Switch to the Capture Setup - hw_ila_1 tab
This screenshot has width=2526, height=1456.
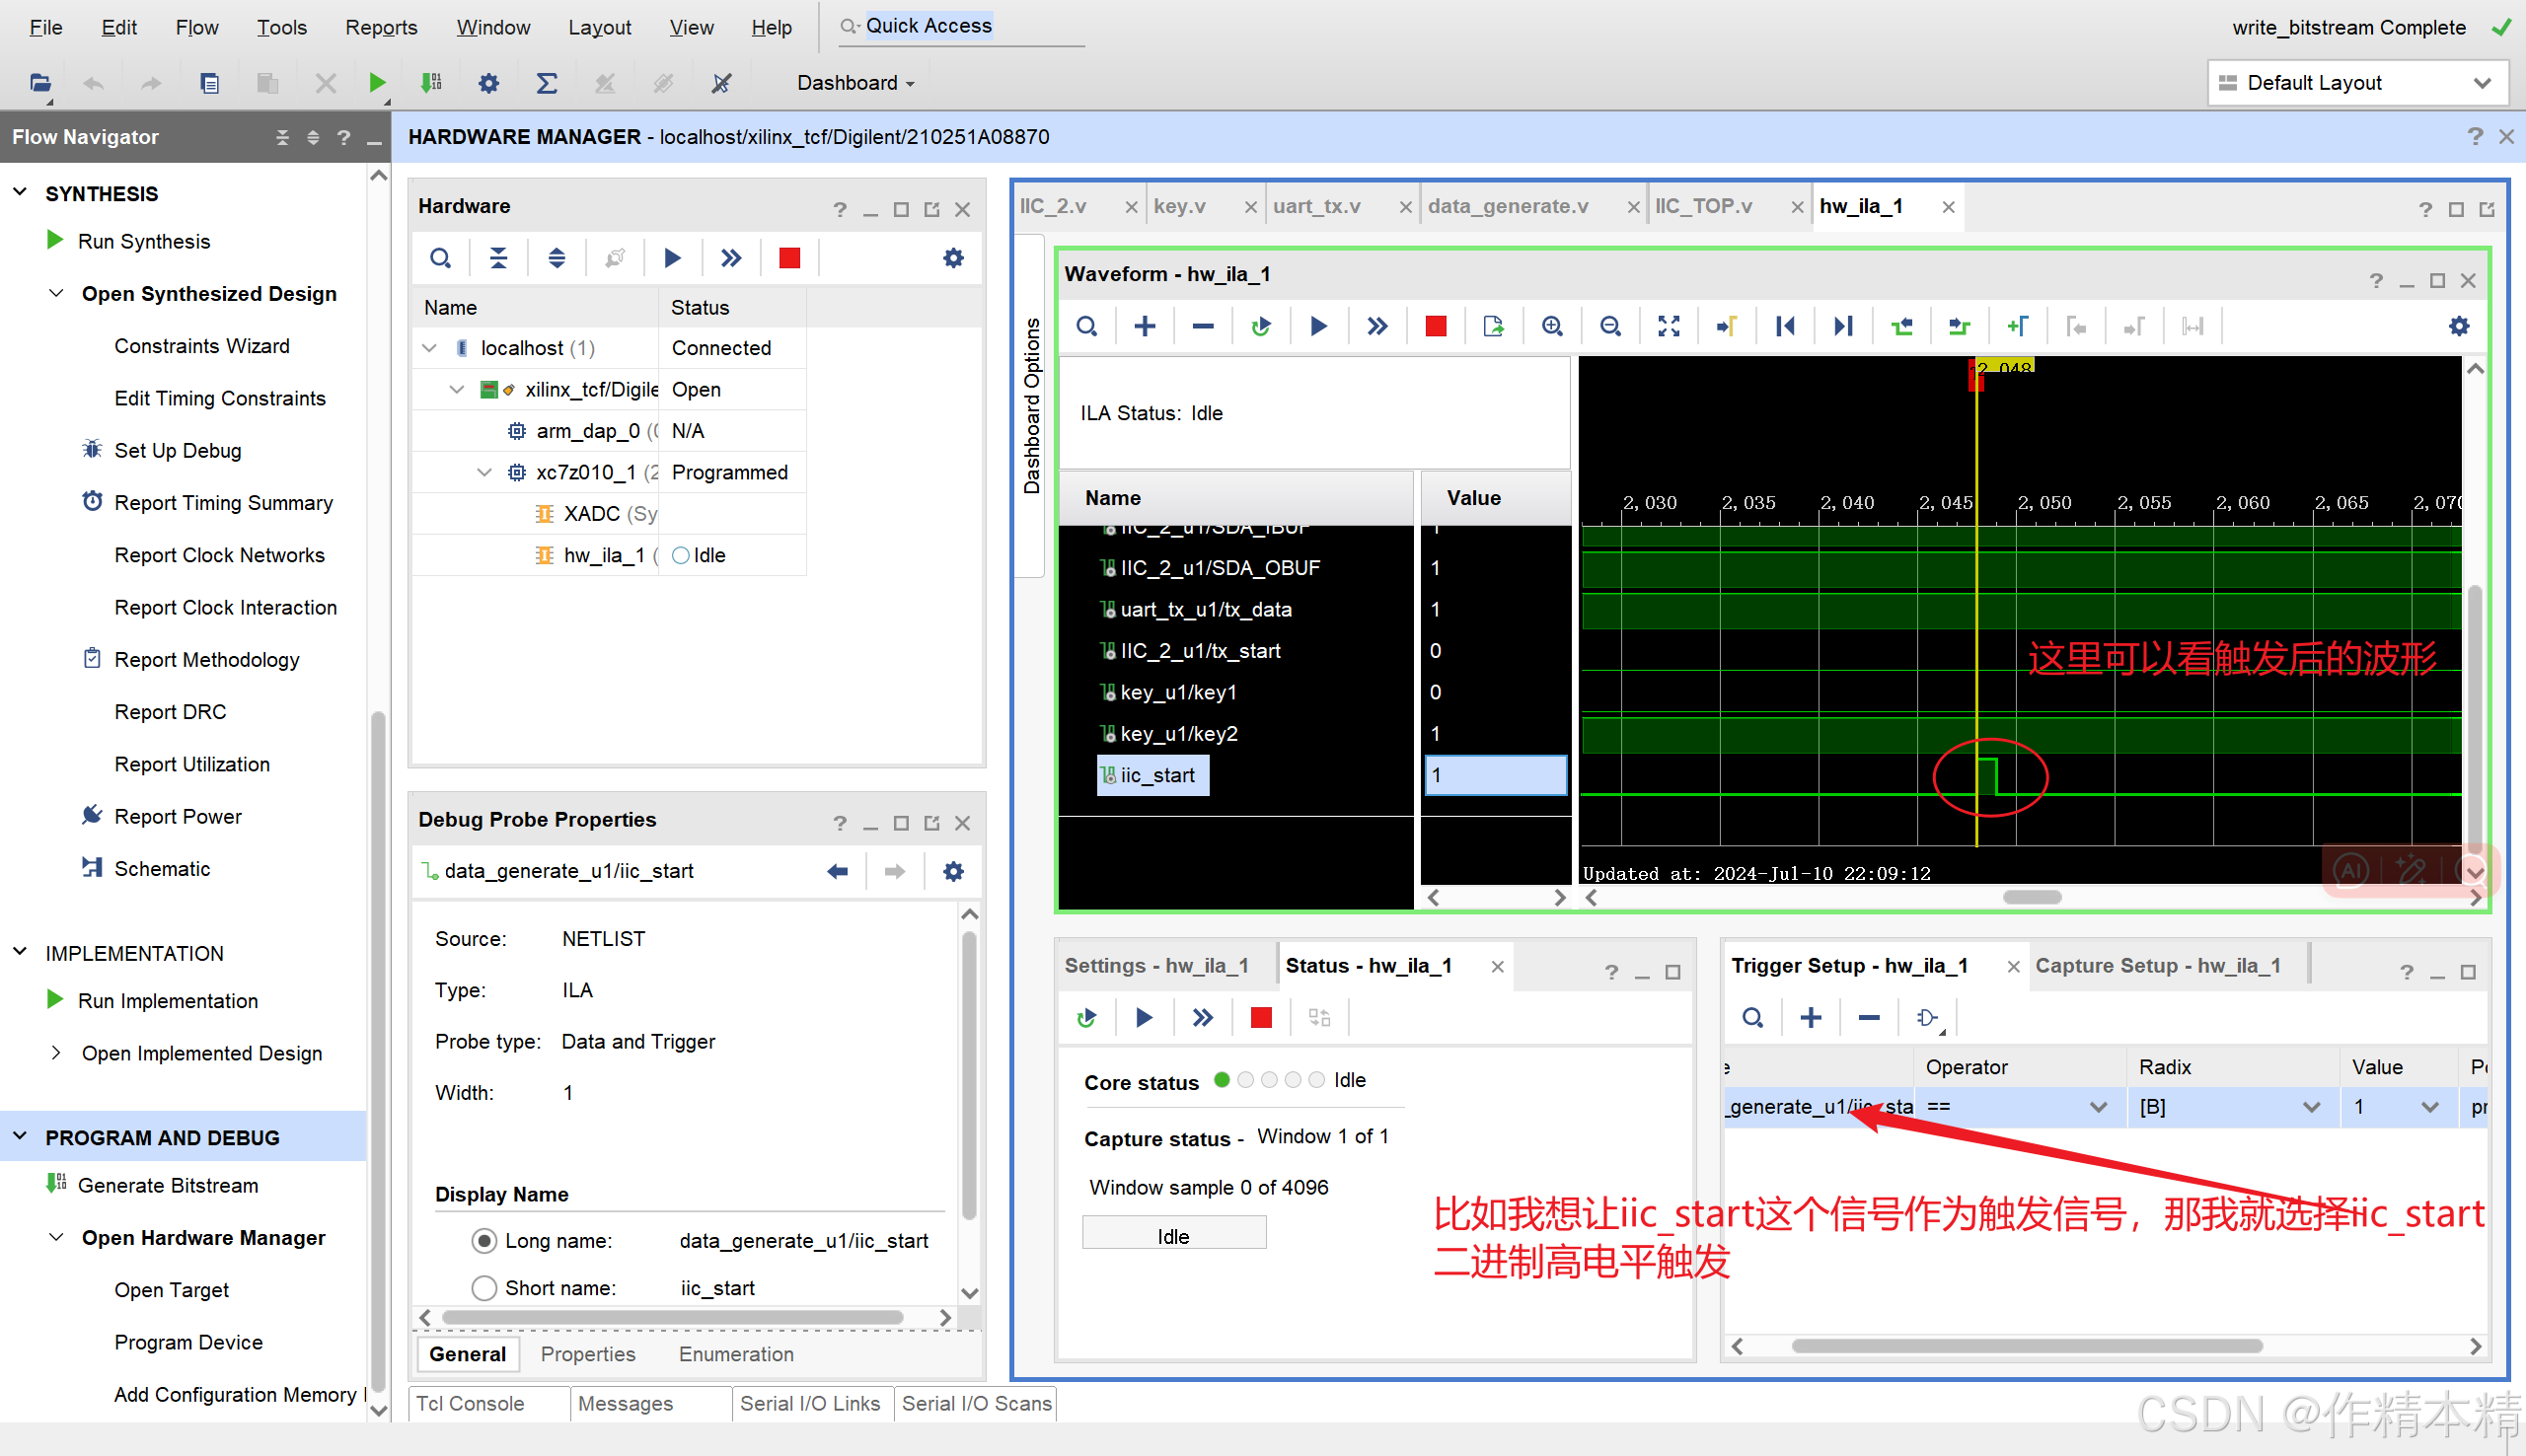2157,966
